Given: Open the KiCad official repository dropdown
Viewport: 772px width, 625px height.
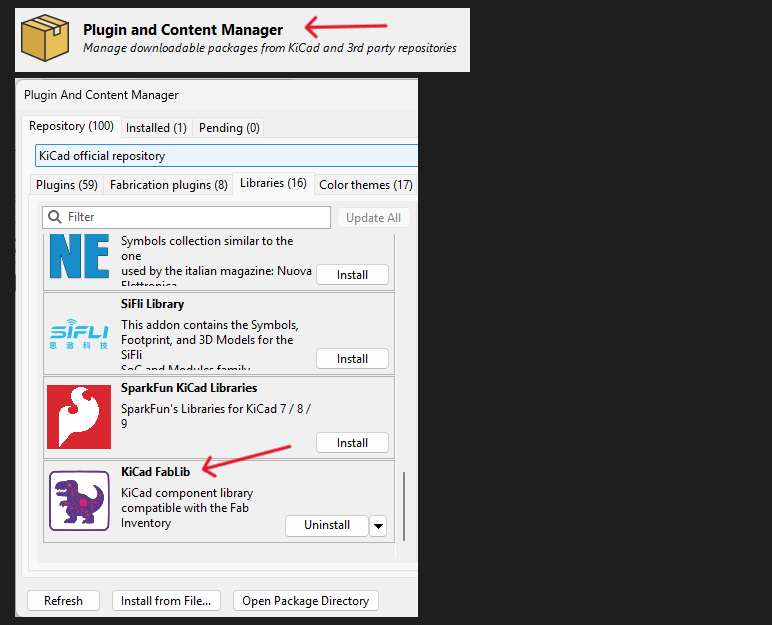Looking at the screenshot, I should point(226,156).
